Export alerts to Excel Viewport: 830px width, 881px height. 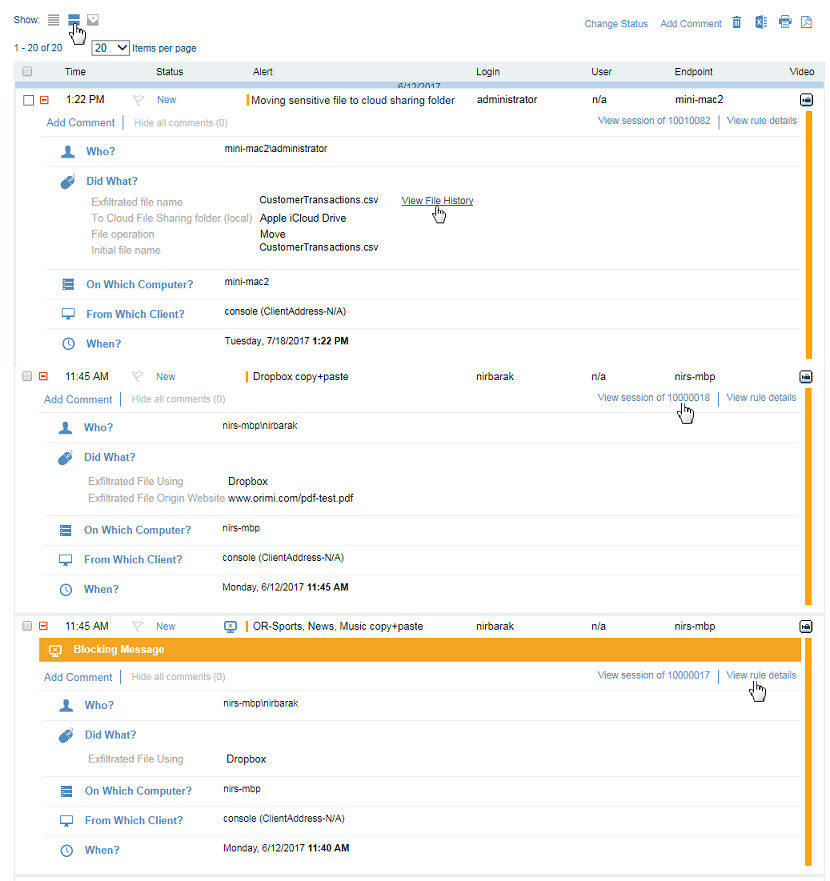tap(761, 23)
